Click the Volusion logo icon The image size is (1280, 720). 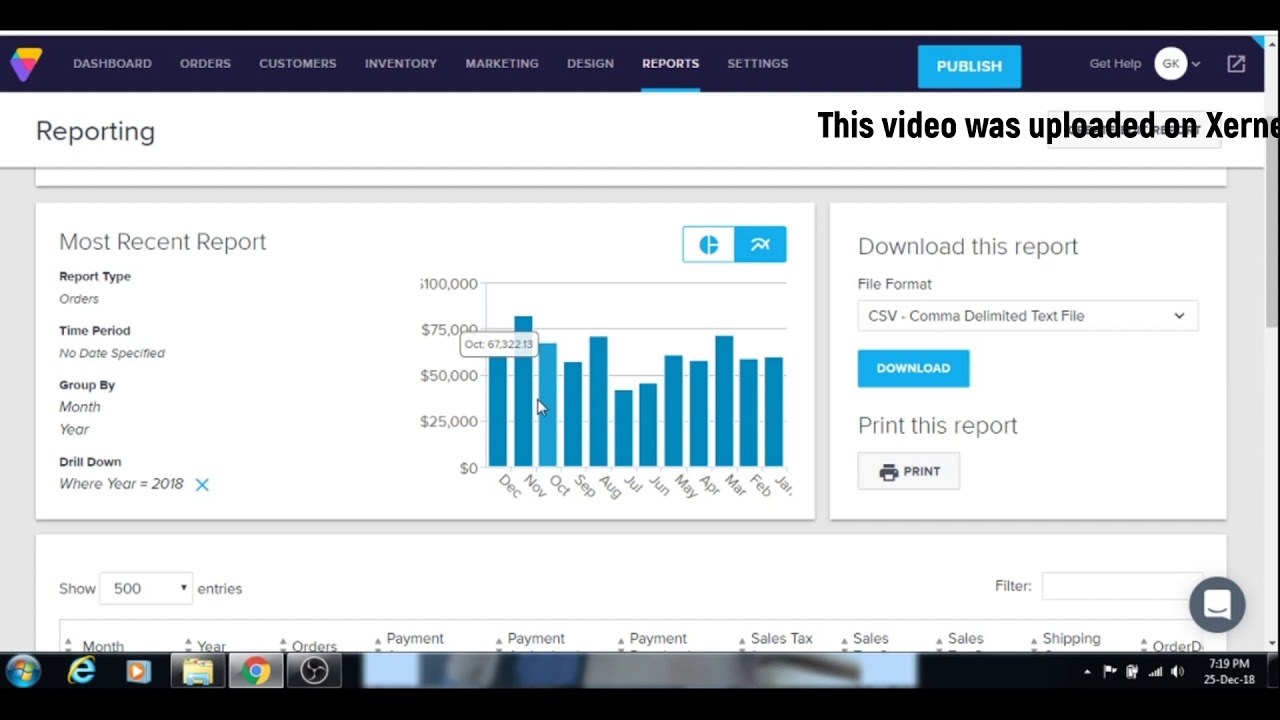pyautogui.click(x=26, y=64)
